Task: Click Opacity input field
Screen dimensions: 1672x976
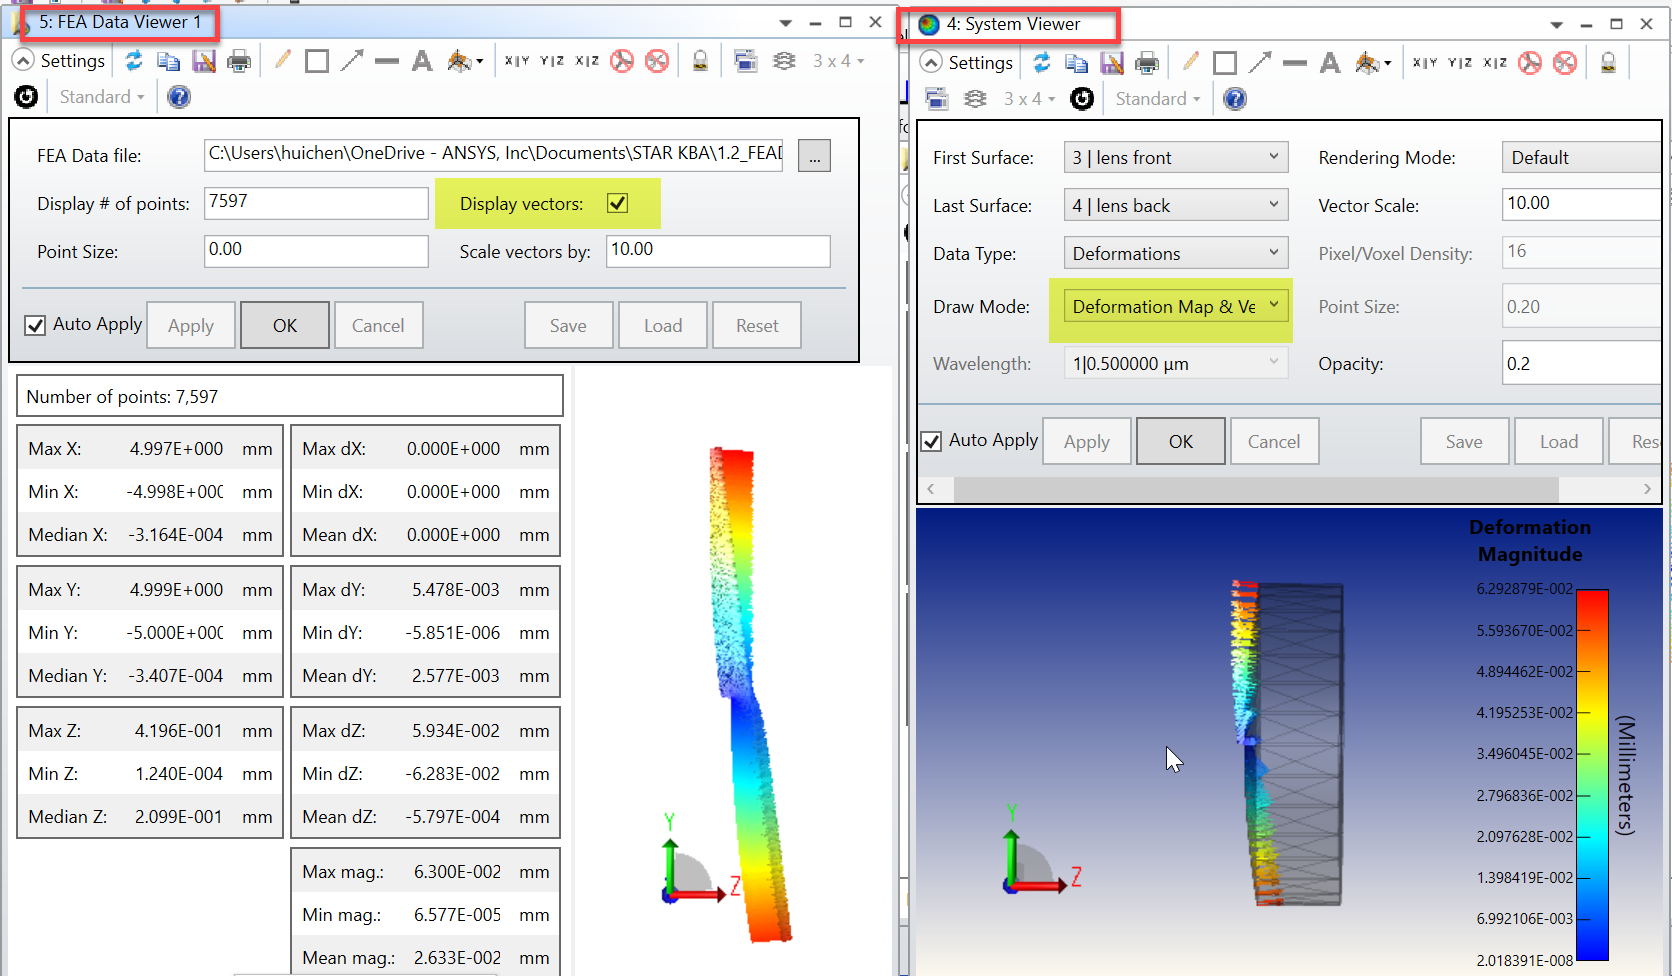Action: 1581,363
